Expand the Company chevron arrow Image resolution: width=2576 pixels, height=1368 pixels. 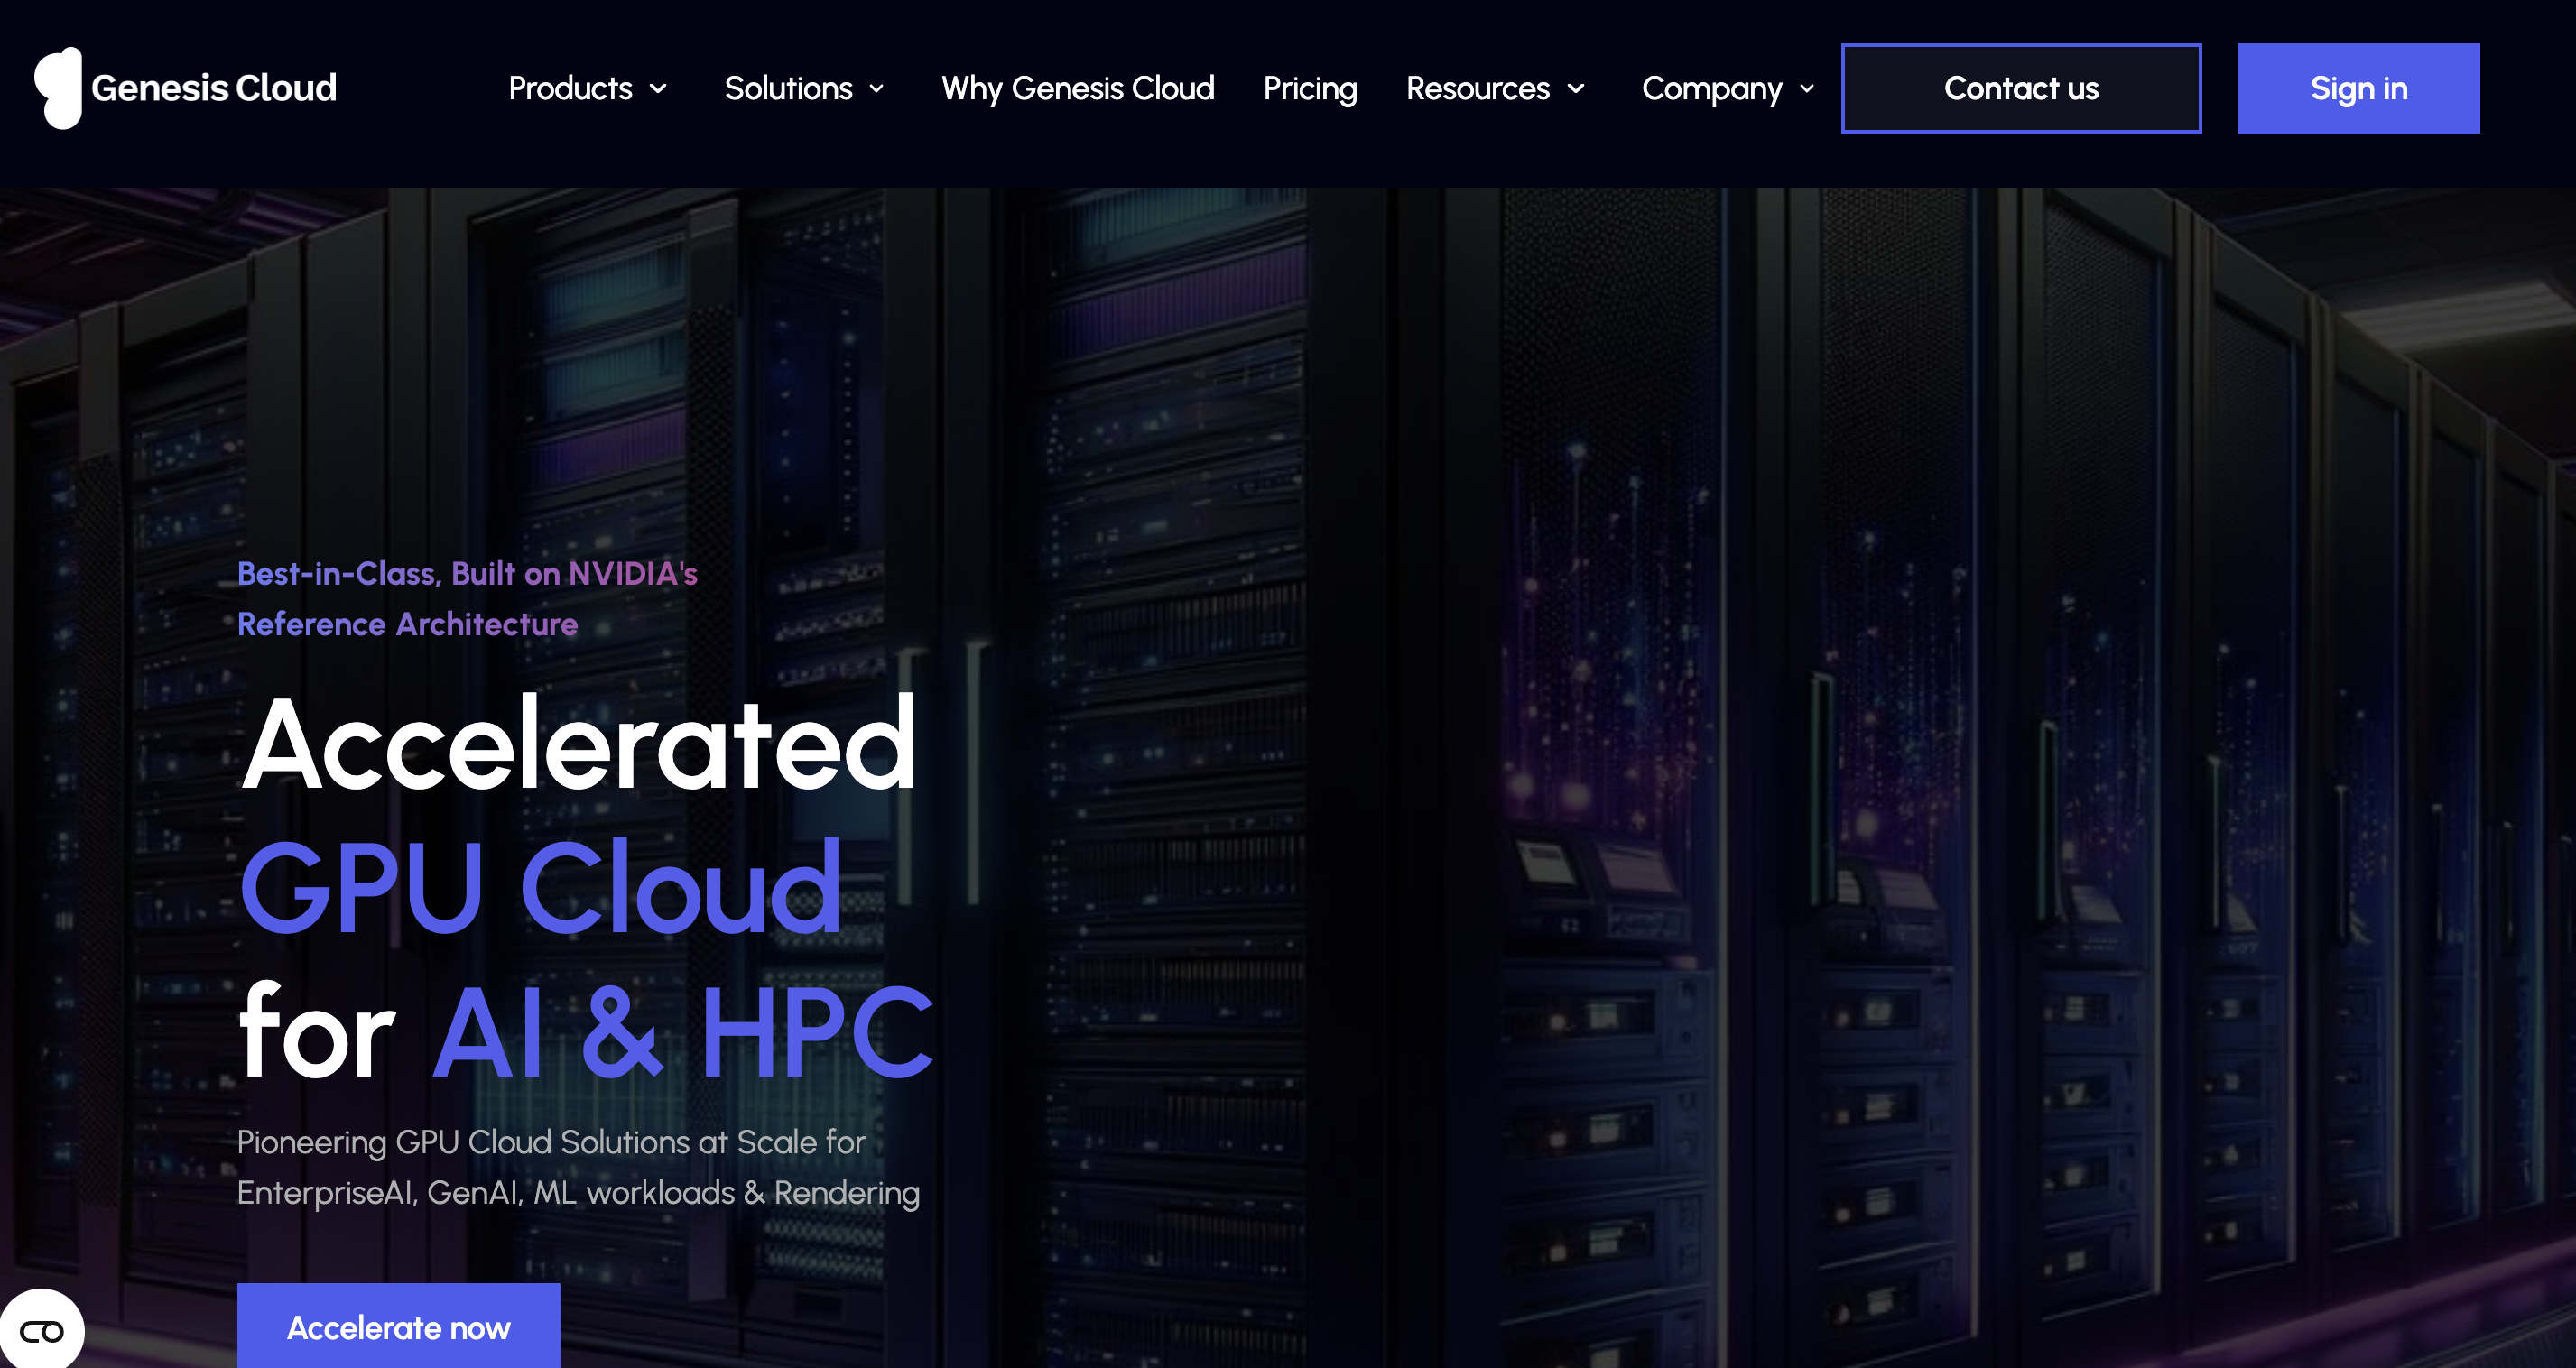1807,89
